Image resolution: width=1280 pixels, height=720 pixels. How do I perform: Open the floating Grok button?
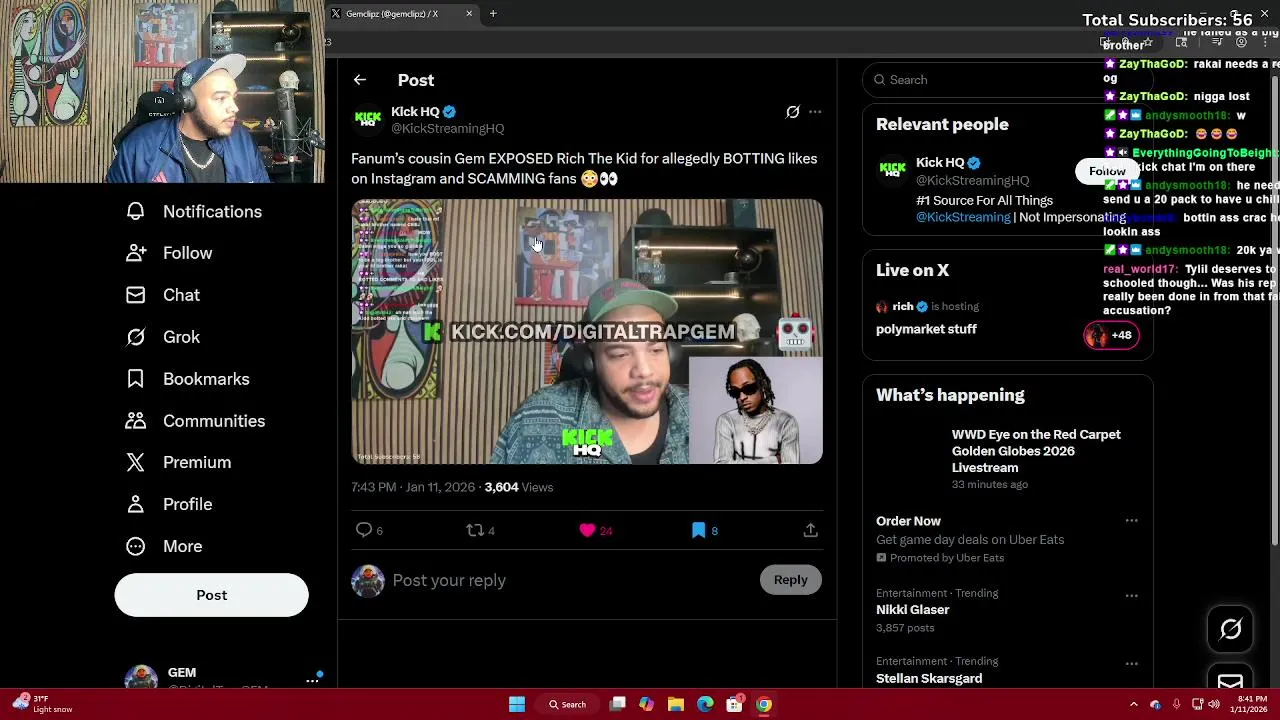[1230, 629]
